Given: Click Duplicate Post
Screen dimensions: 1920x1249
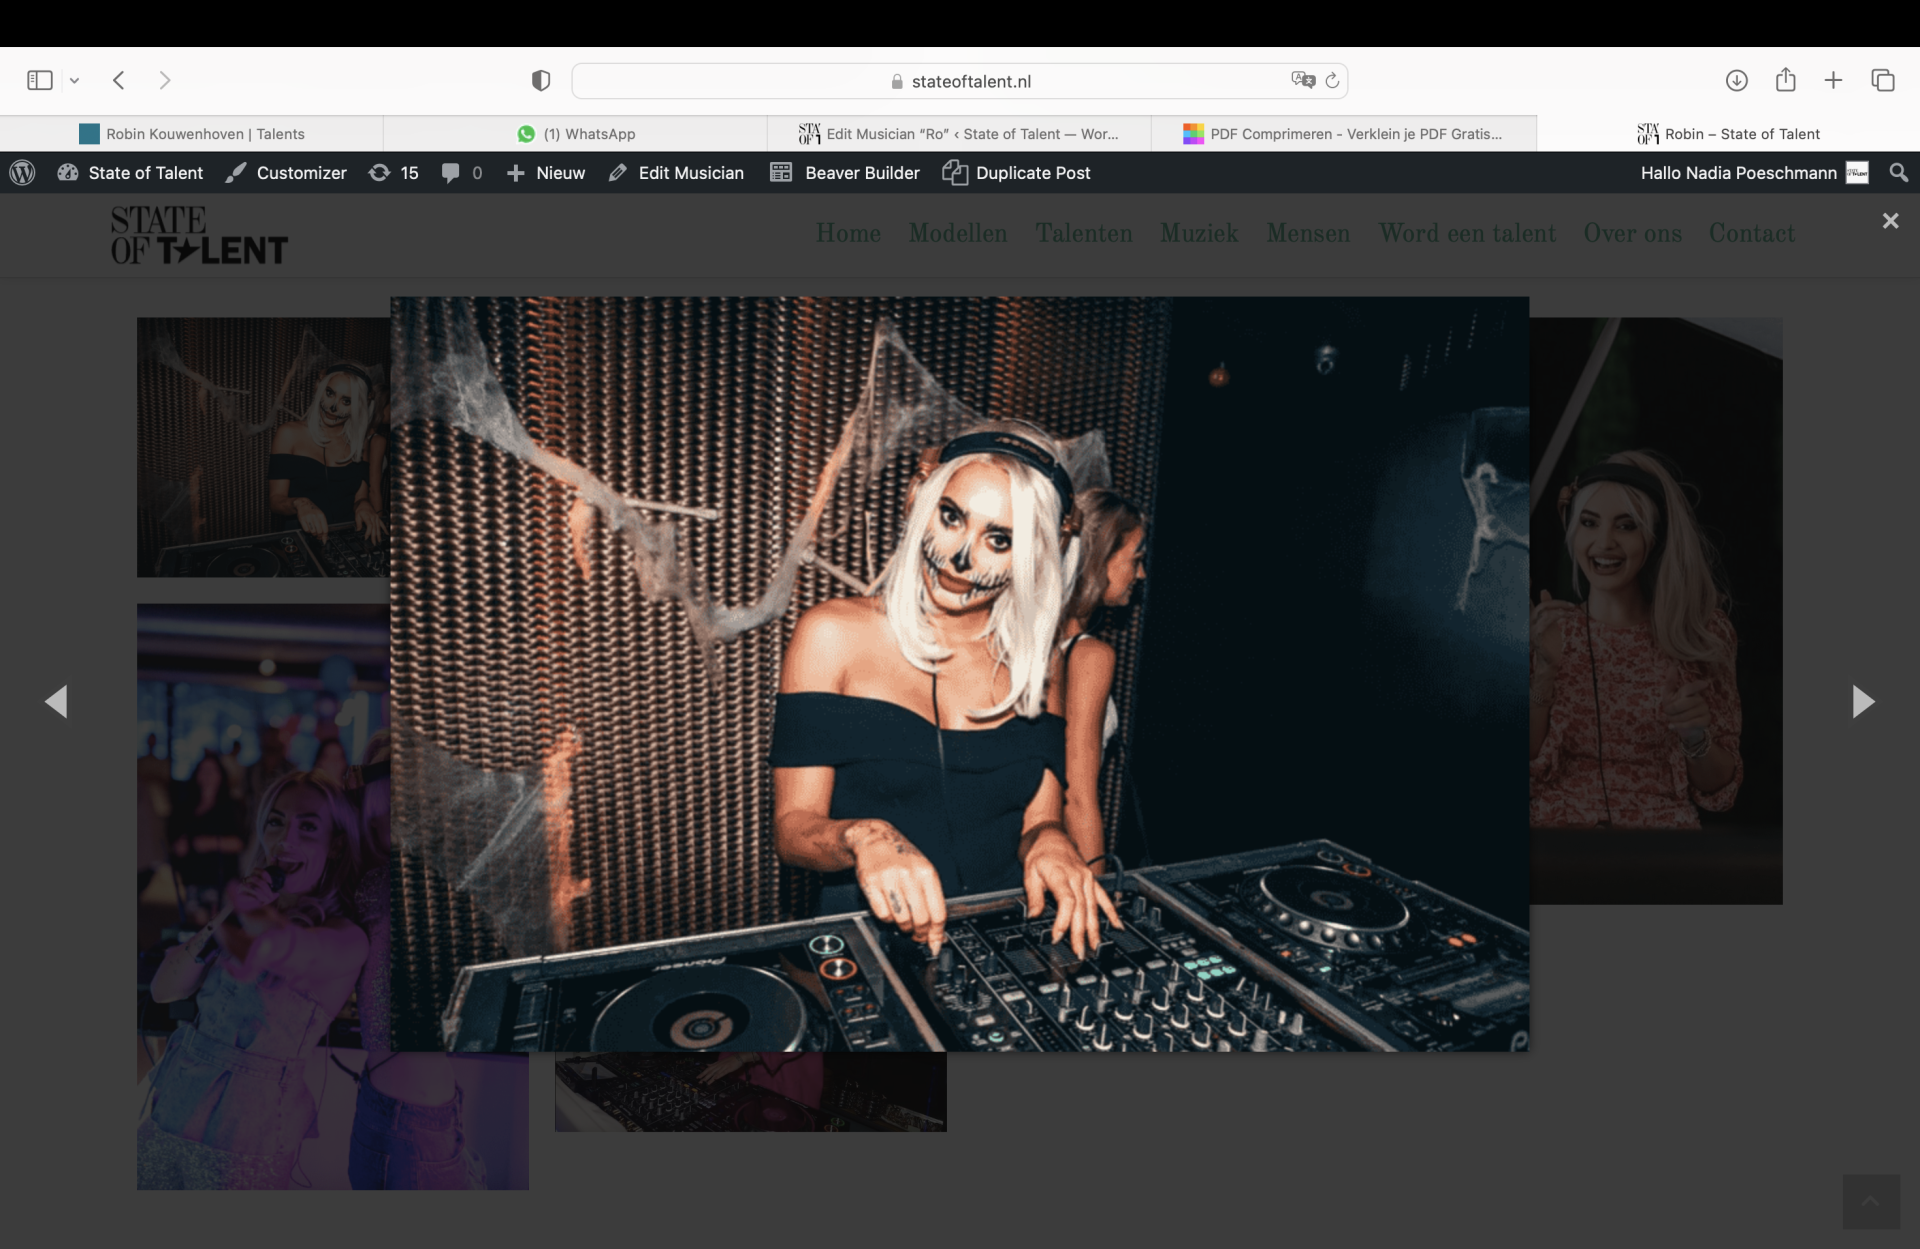Looking at the screenshot, I should pos(1017,173).
